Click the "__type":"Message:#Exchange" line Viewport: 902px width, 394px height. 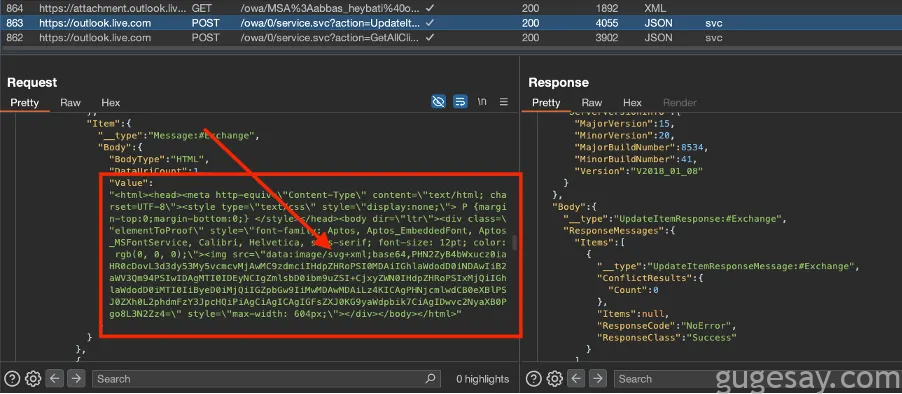tap(179, 136)
